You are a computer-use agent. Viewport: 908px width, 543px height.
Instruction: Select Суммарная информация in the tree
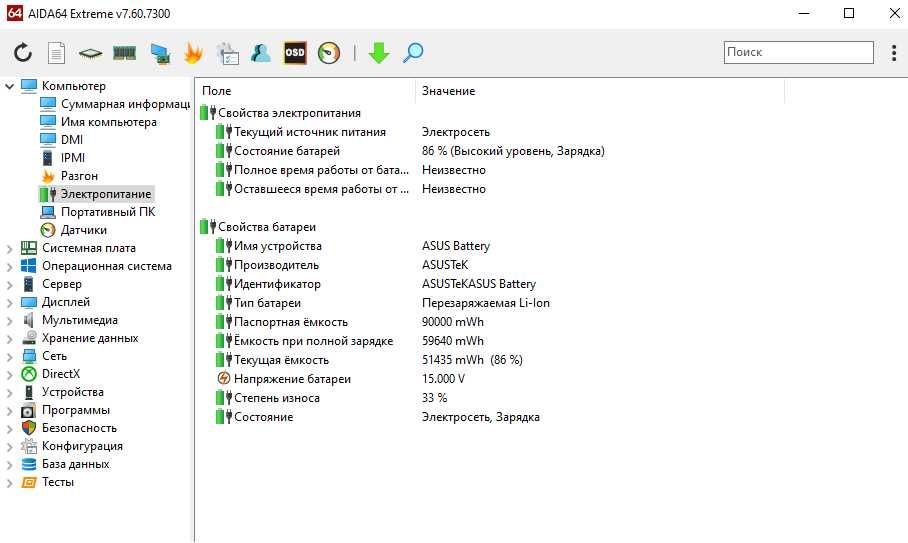[115, 104]
